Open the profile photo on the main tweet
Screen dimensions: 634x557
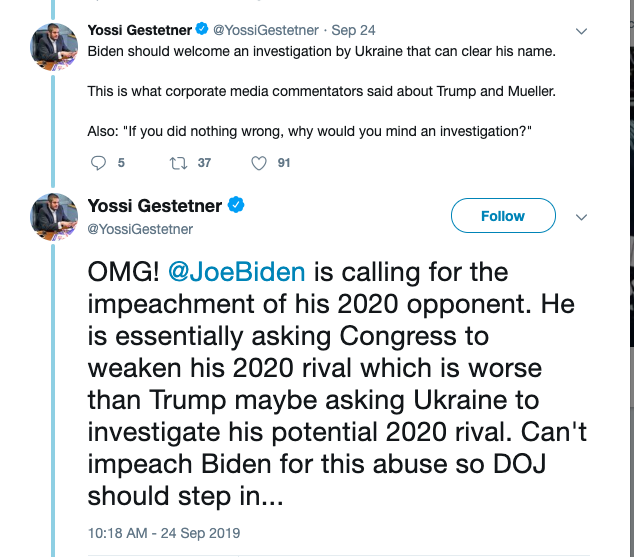click(55, 217)
